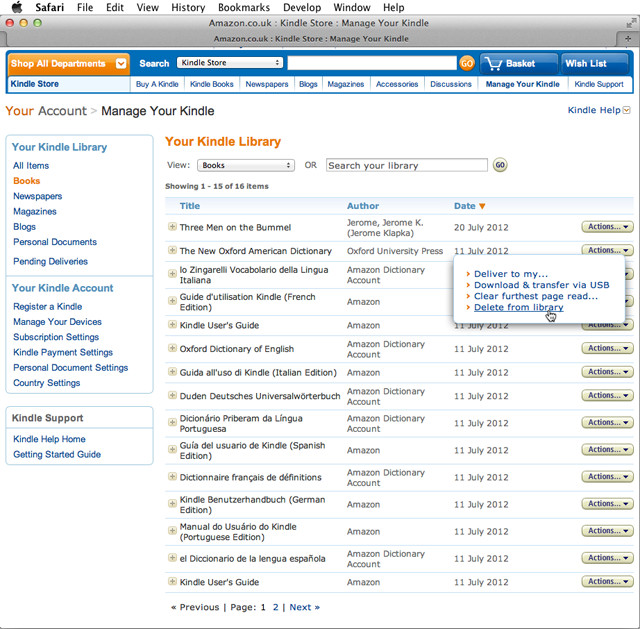Go to Newspapers nav tab
This screenshot has width=640, height=629.
coord(267,84)
